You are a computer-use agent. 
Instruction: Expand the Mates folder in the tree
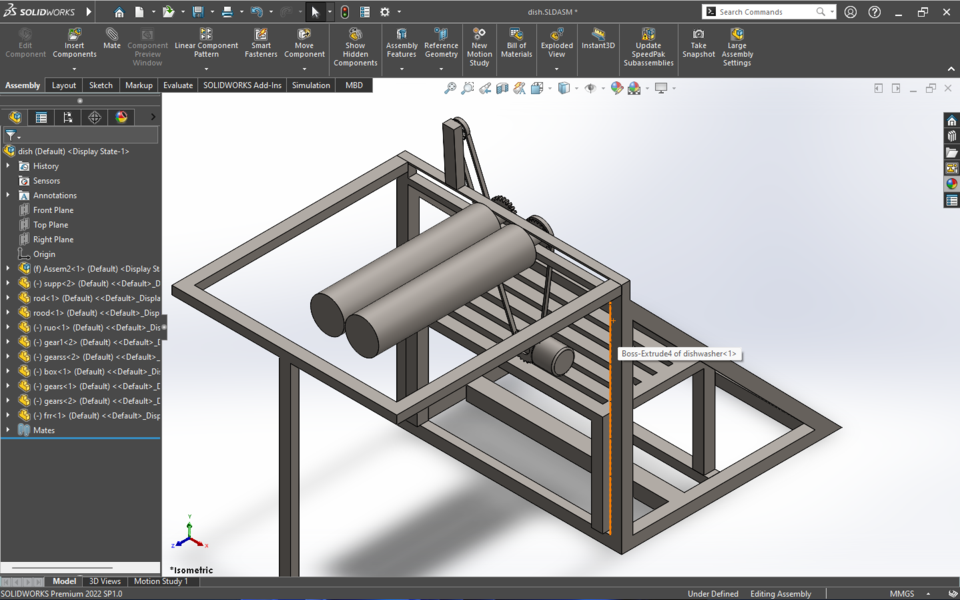pyautogui.click(x=10, y=429)
